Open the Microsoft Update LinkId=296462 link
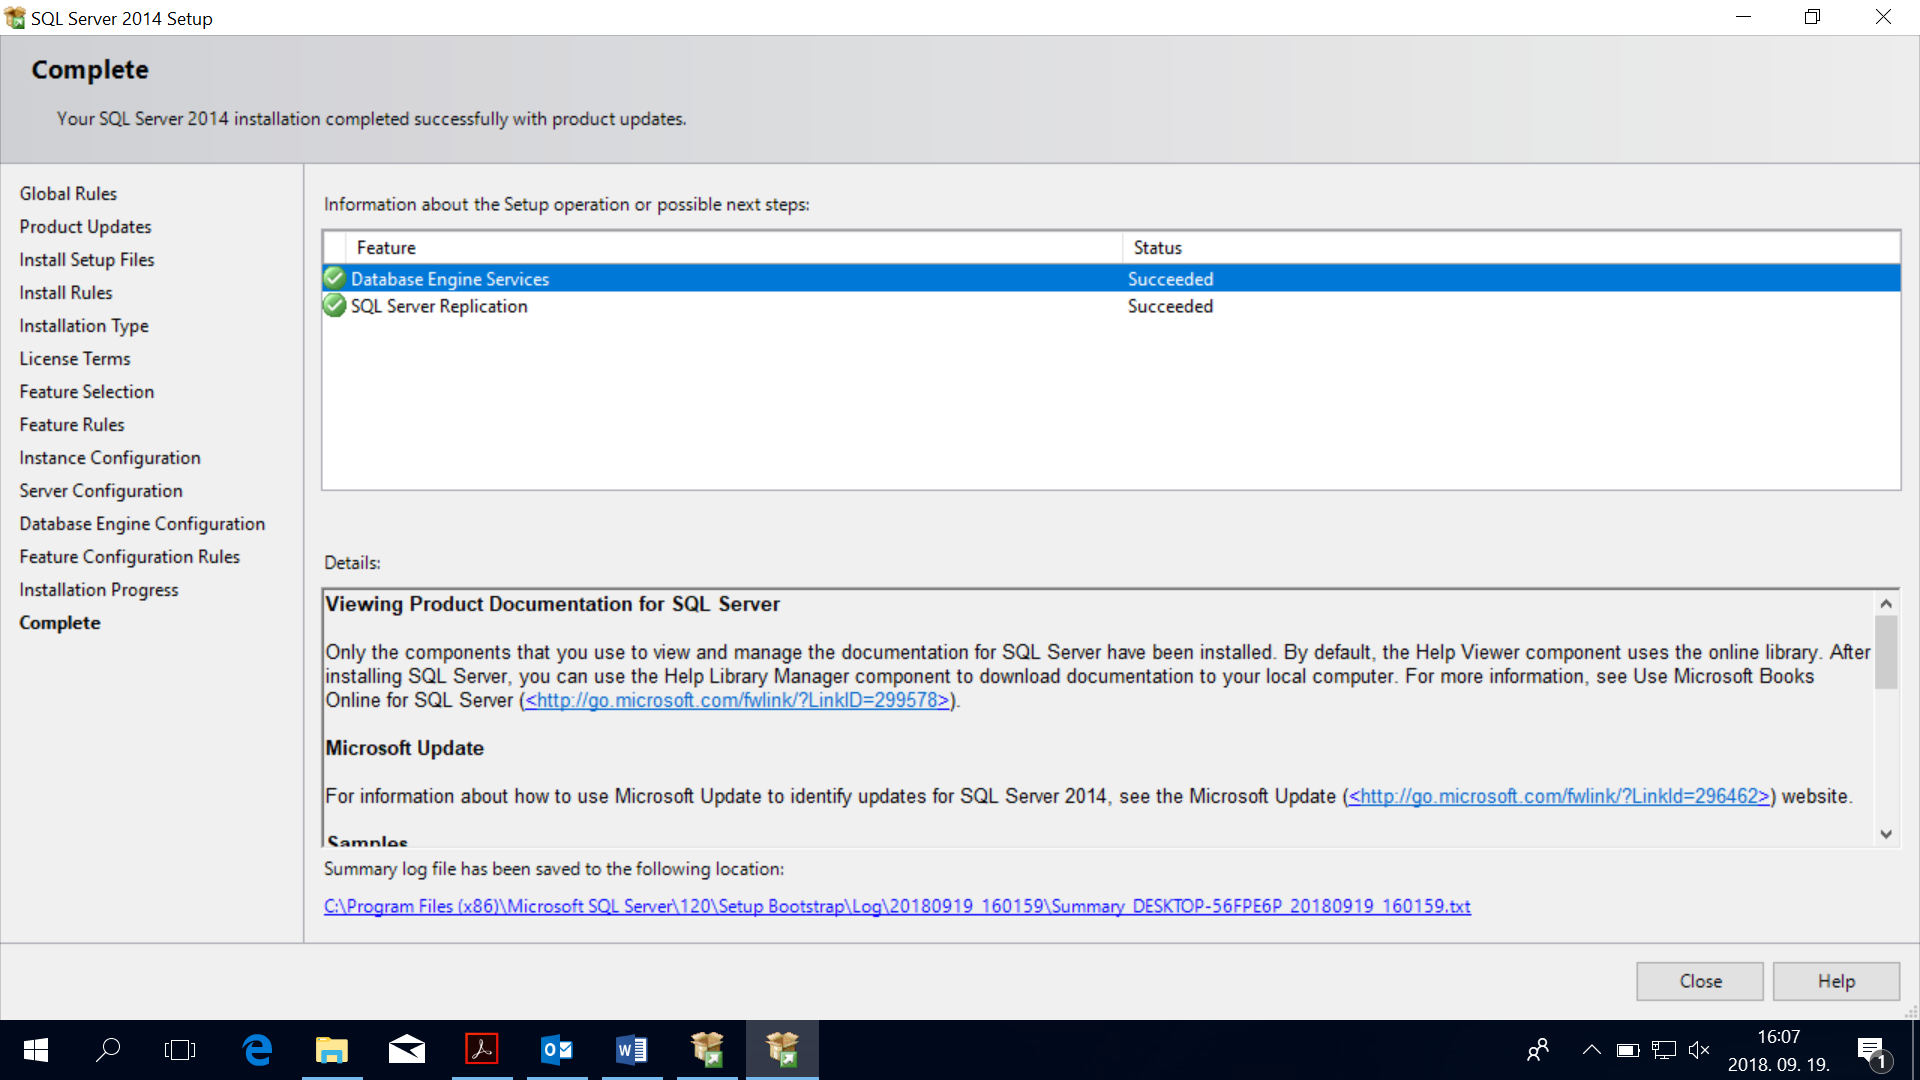 click(1560, 796)
